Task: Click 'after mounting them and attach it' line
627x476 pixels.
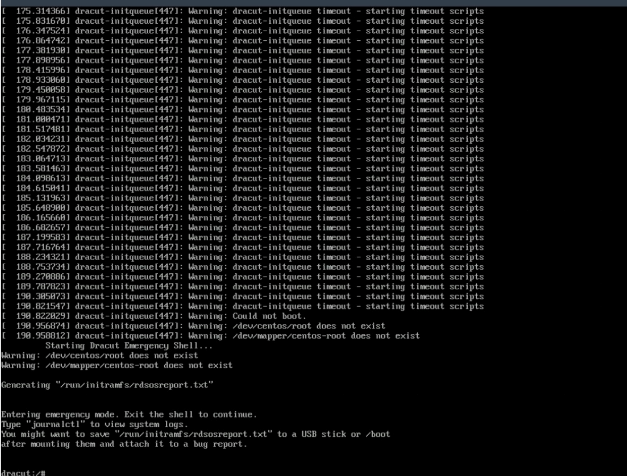Action: pos(124,444)
